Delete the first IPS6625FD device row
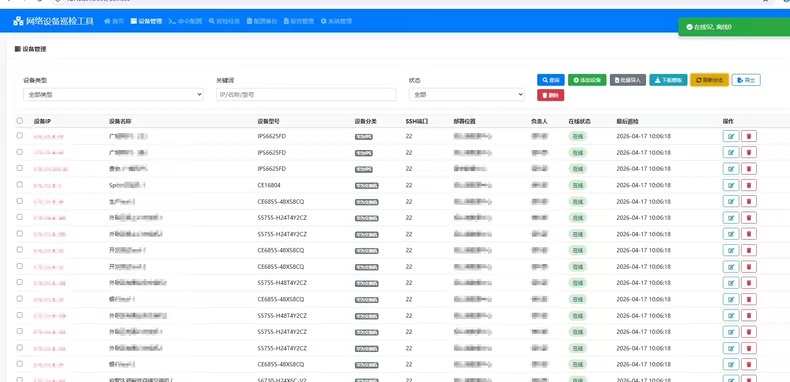790x382 pixels. (749, 136)
